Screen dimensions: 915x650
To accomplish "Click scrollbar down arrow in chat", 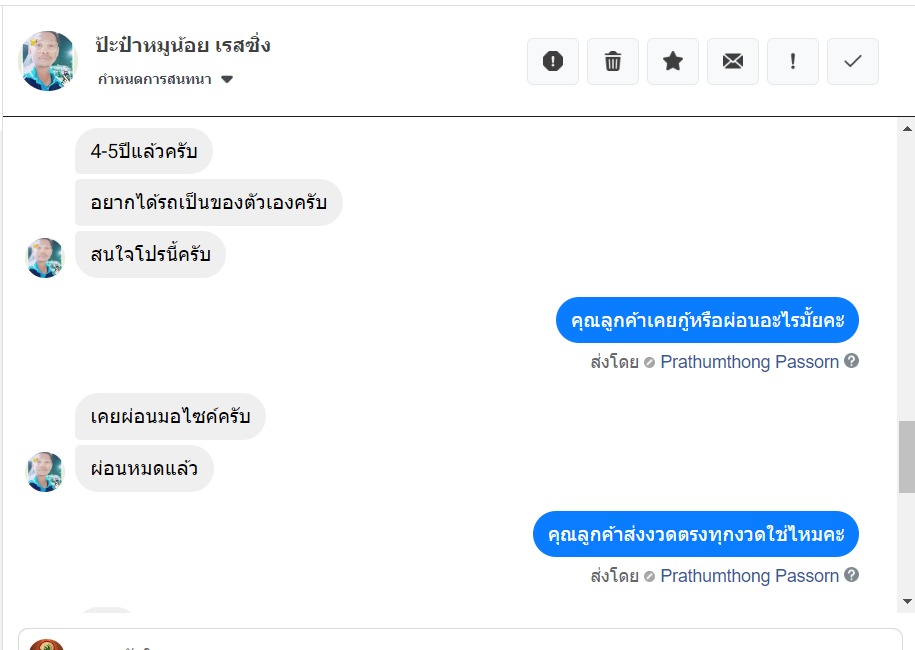I will 907,602.
